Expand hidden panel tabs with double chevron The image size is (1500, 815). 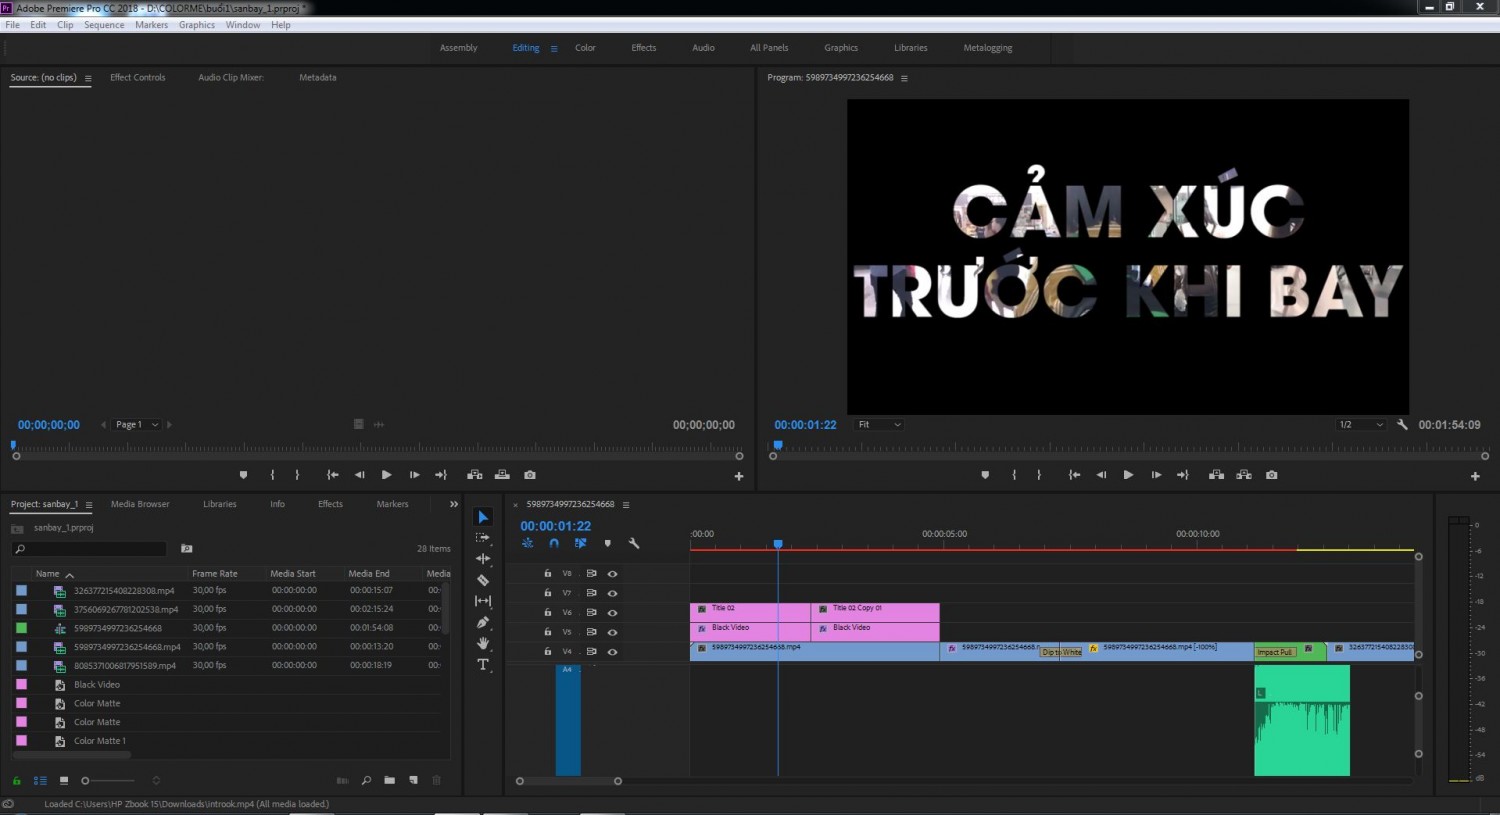point(454,504)
